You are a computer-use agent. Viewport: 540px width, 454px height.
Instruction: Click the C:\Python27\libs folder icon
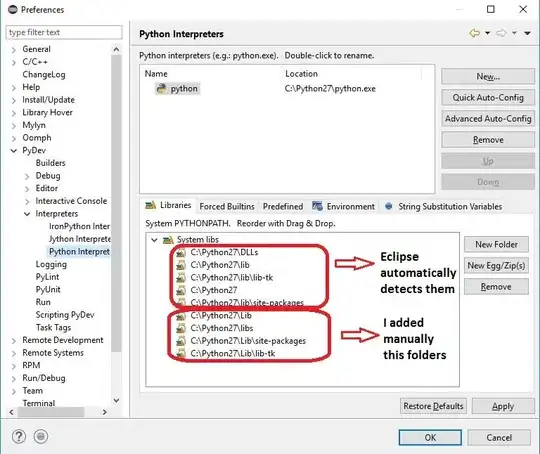[181, 329]
